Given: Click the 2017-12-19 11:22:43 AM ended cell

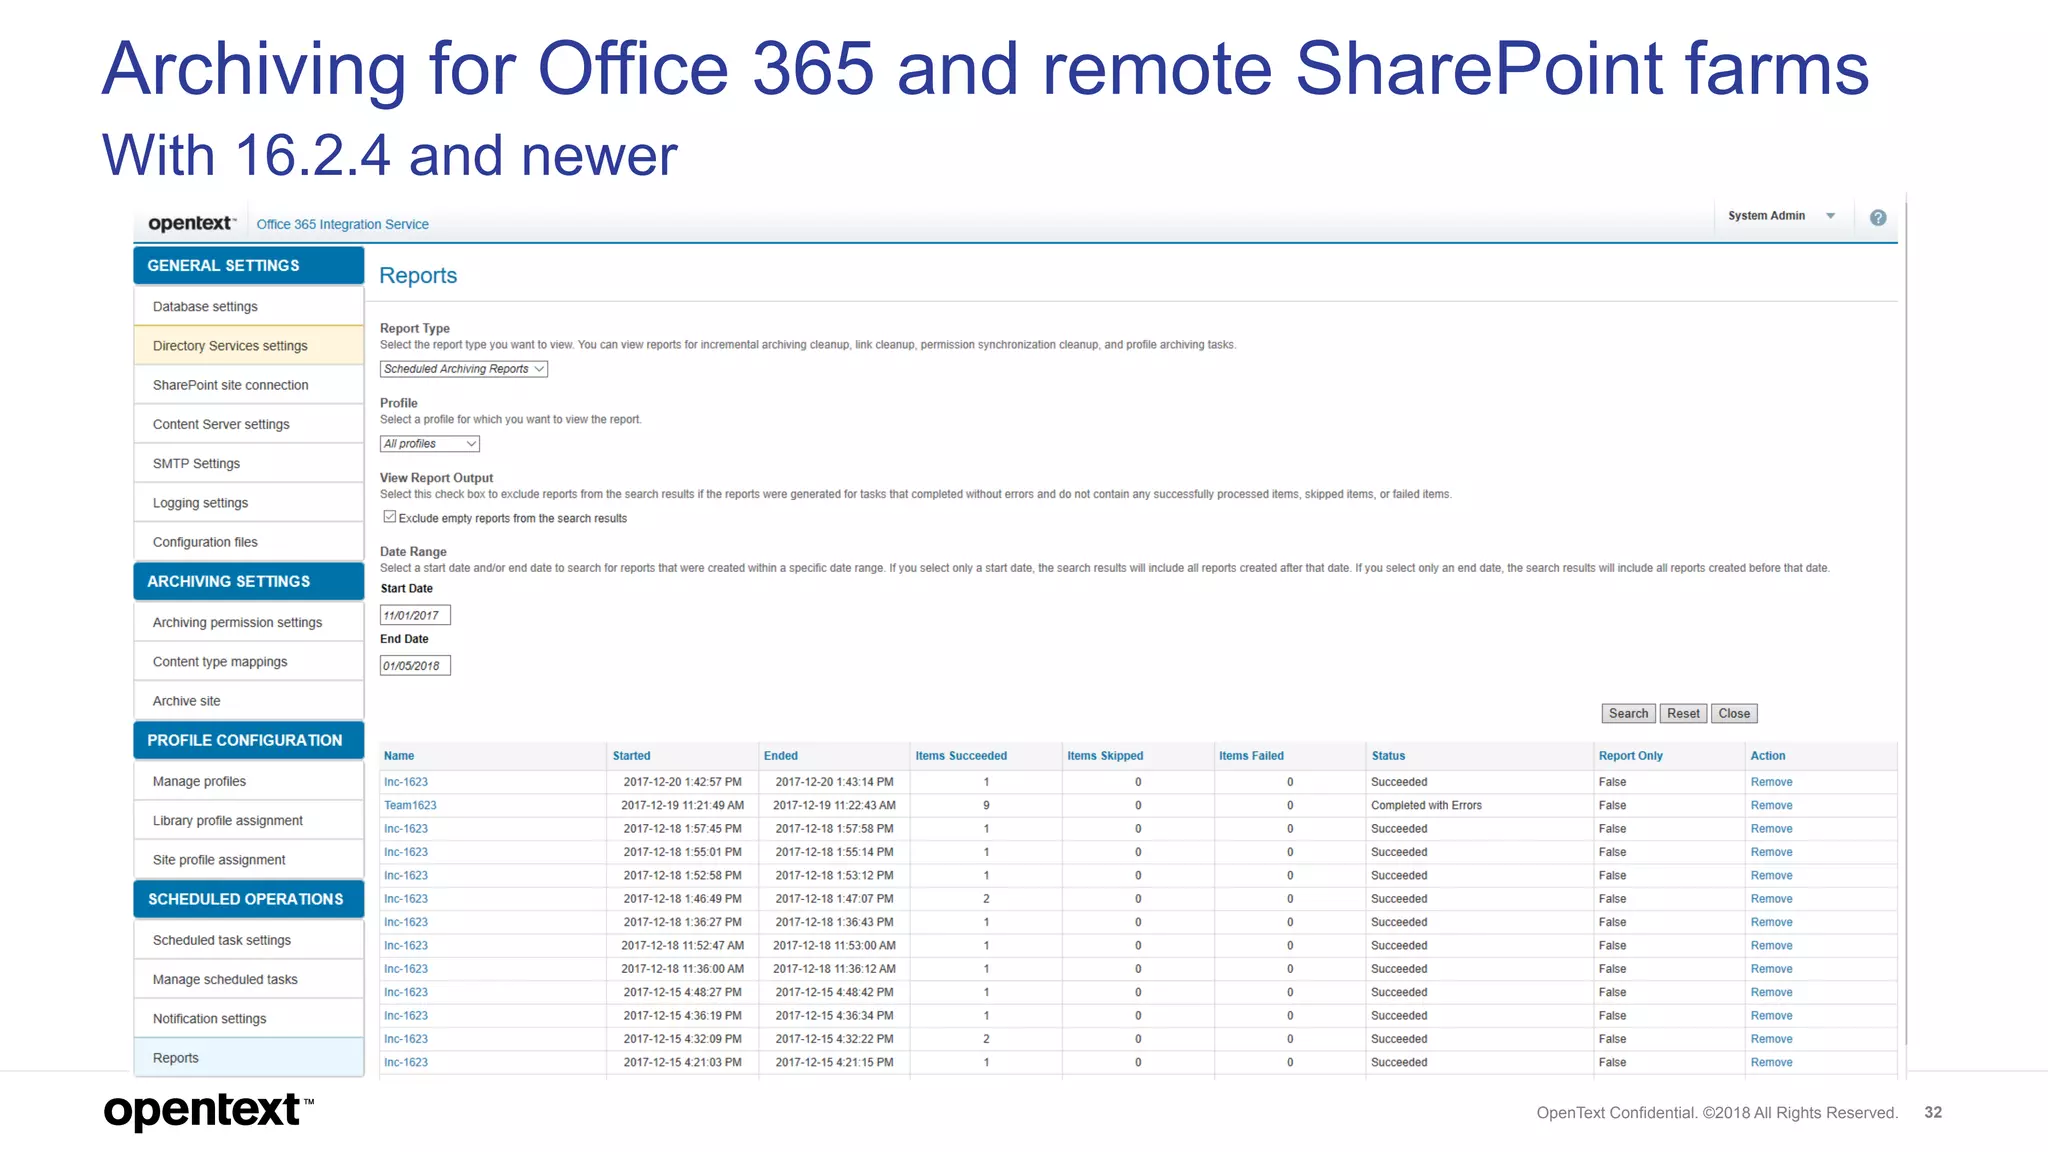Looking at the screenshot, I should click(834, 805).
